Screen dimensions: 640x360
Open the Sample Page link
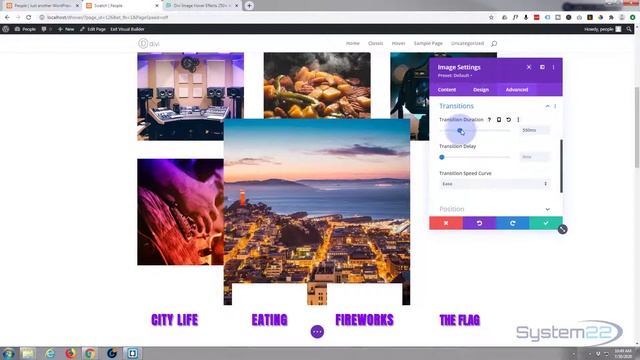tap(428, 43)
